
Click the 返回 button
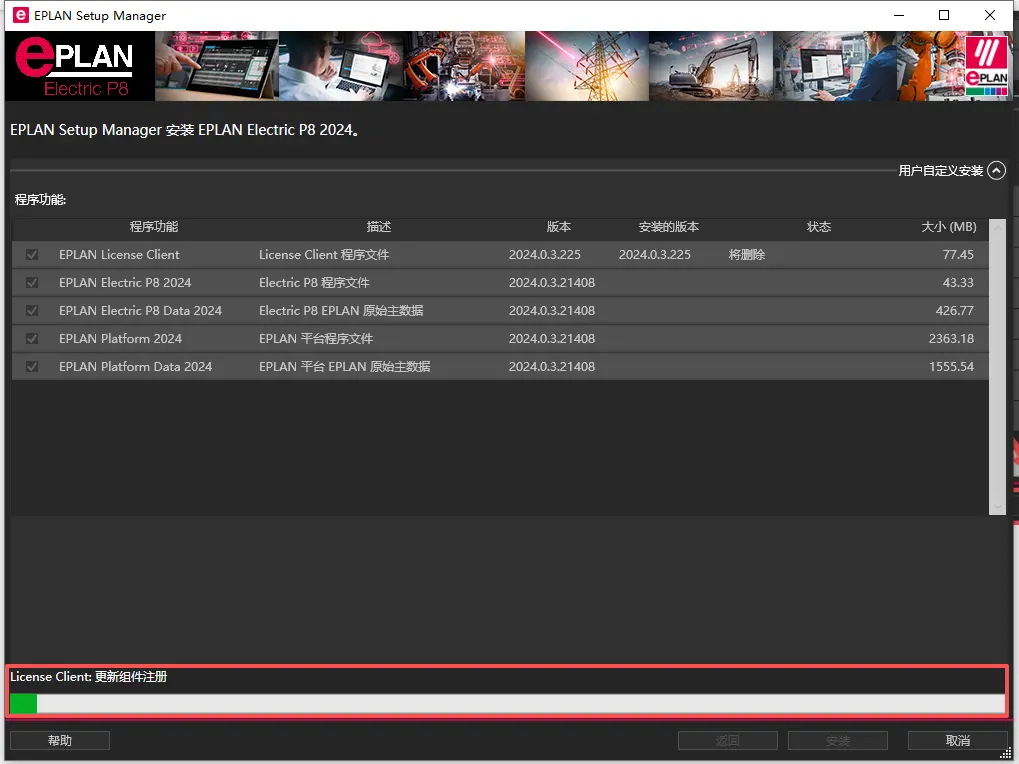pos(728,741)
